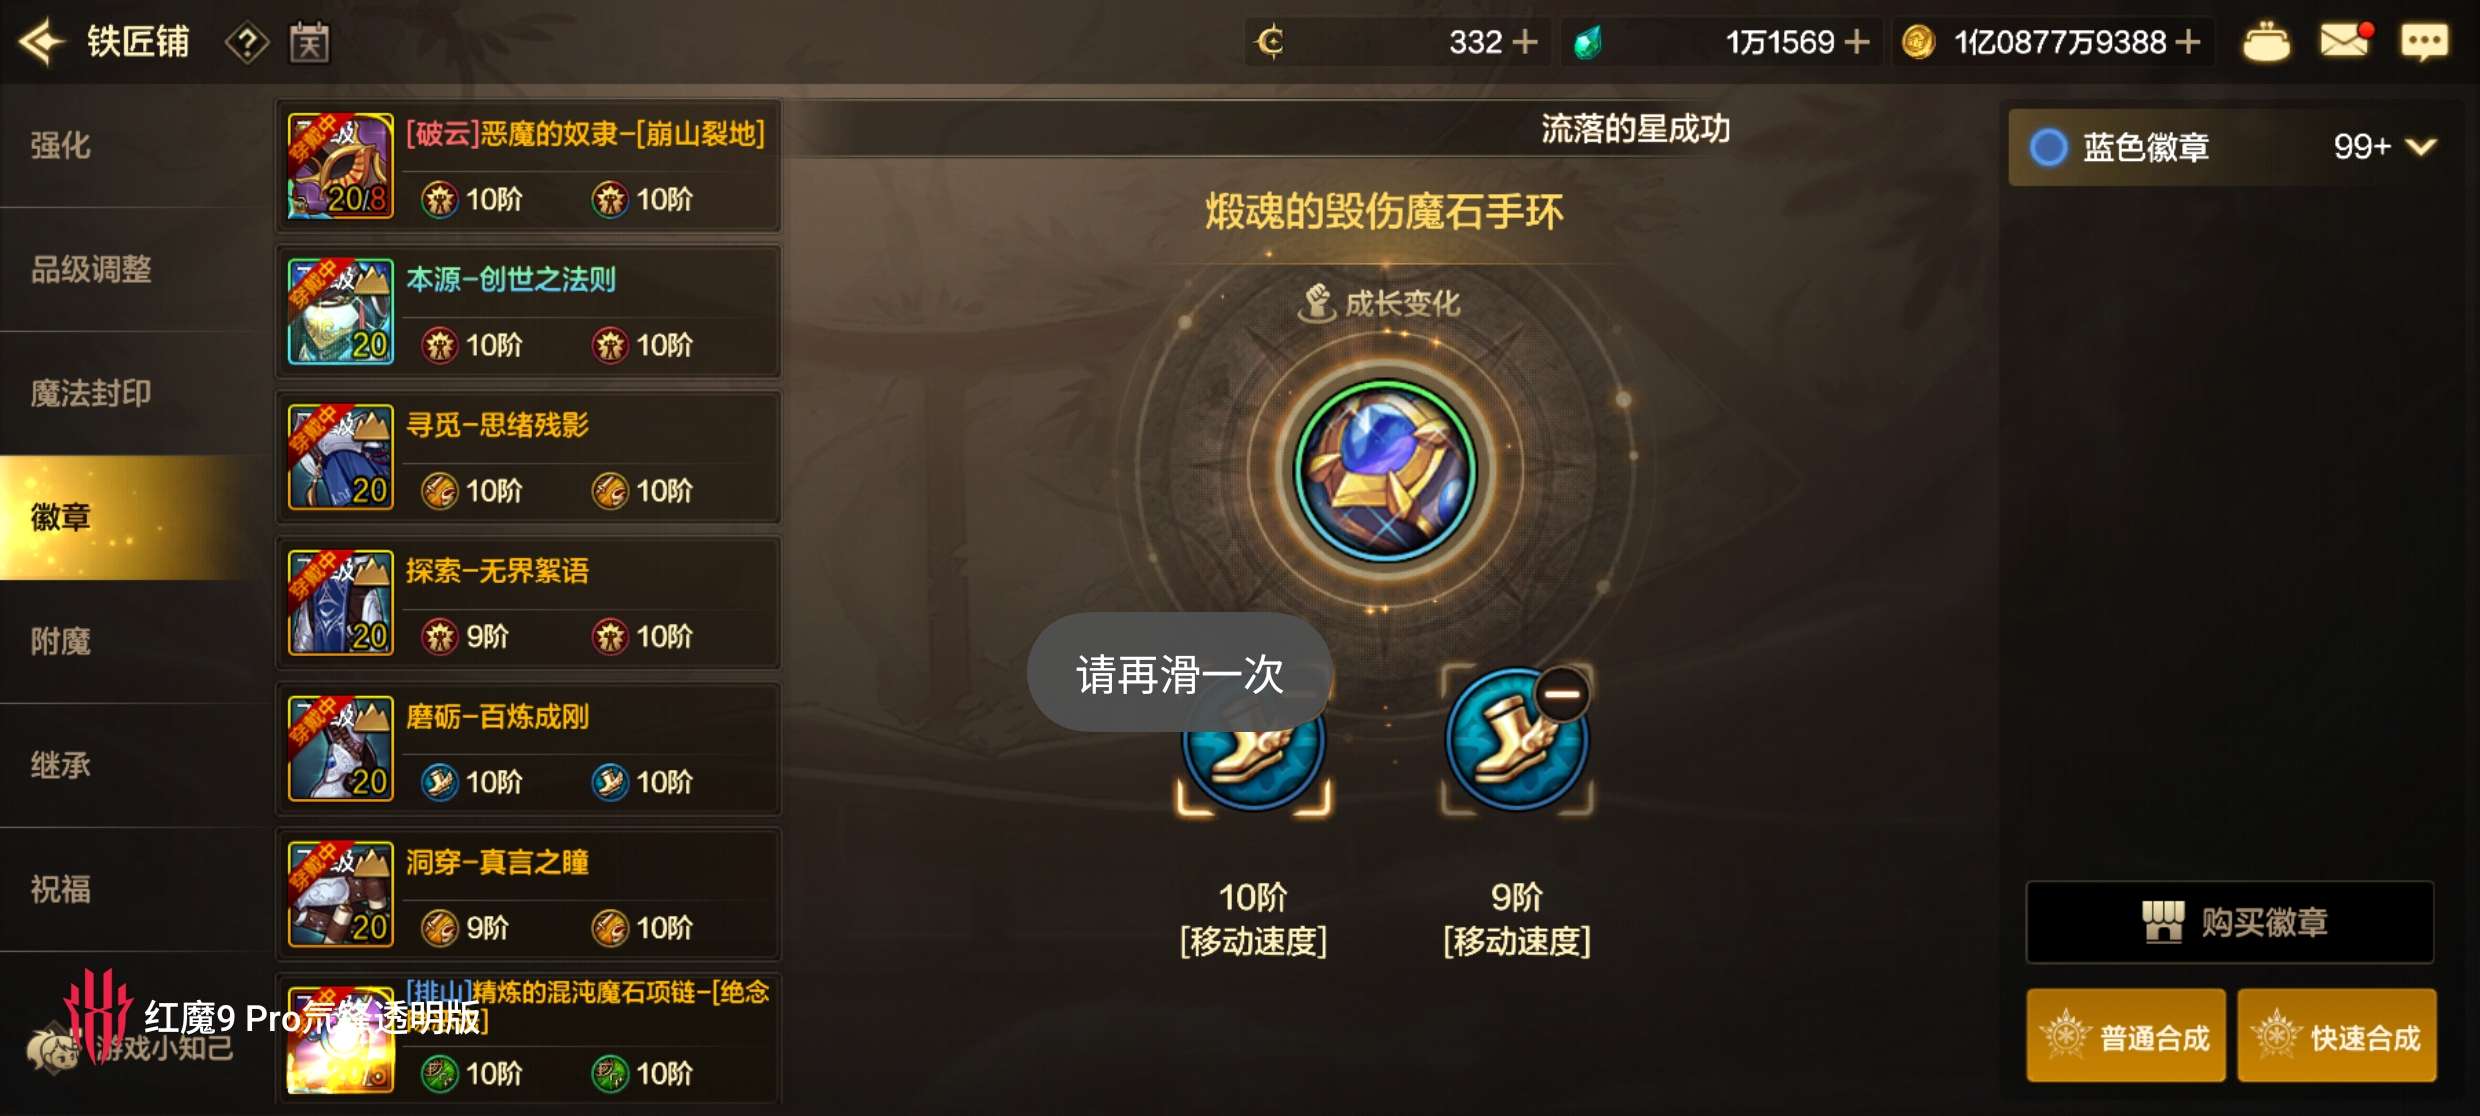Screen dimensions: 2480x1116
Task: Select the blue emblem color circle
Action: click(2048, 147)
